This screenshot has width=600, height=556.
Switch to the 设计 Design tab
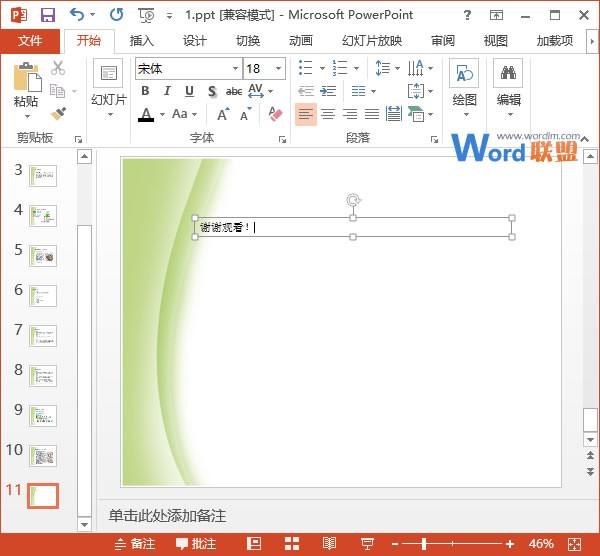(x=194, y=41)
